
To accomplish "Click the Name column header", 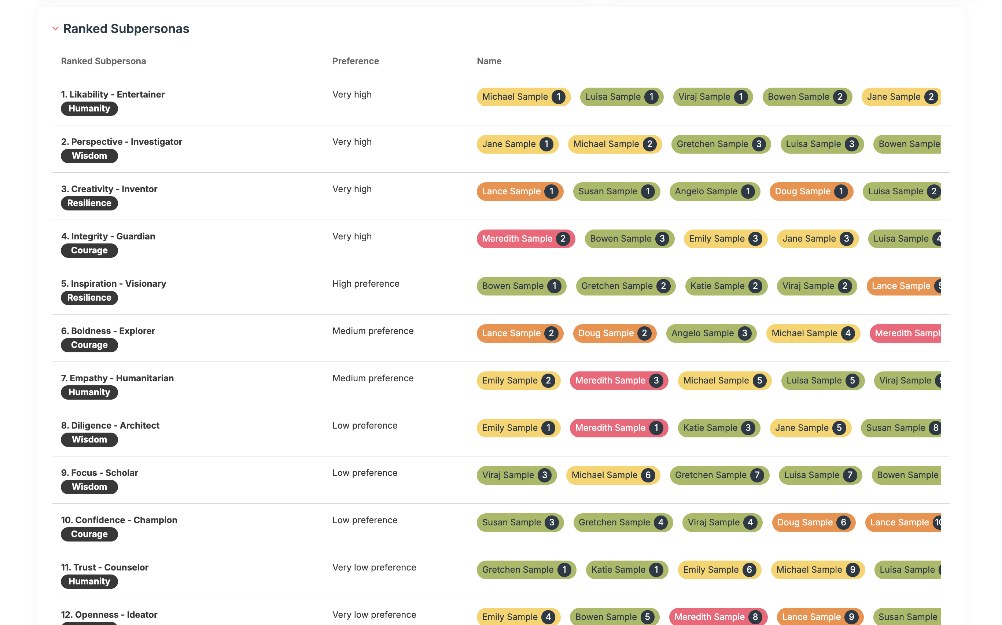I will [x=489, y=61].
